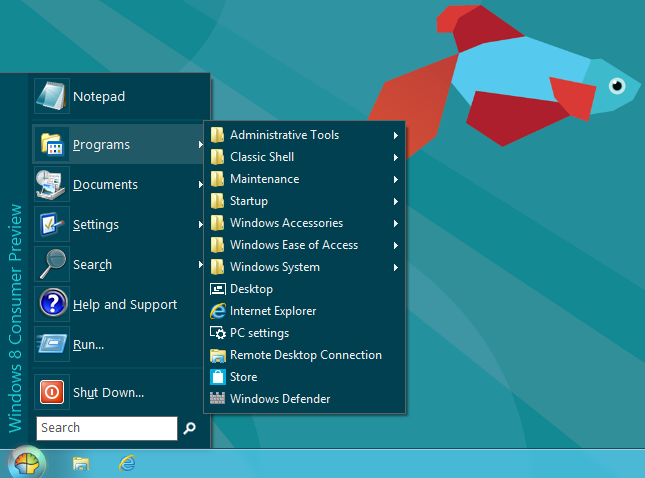Click the Classic Shell start button orb

(x=27, y=464)
